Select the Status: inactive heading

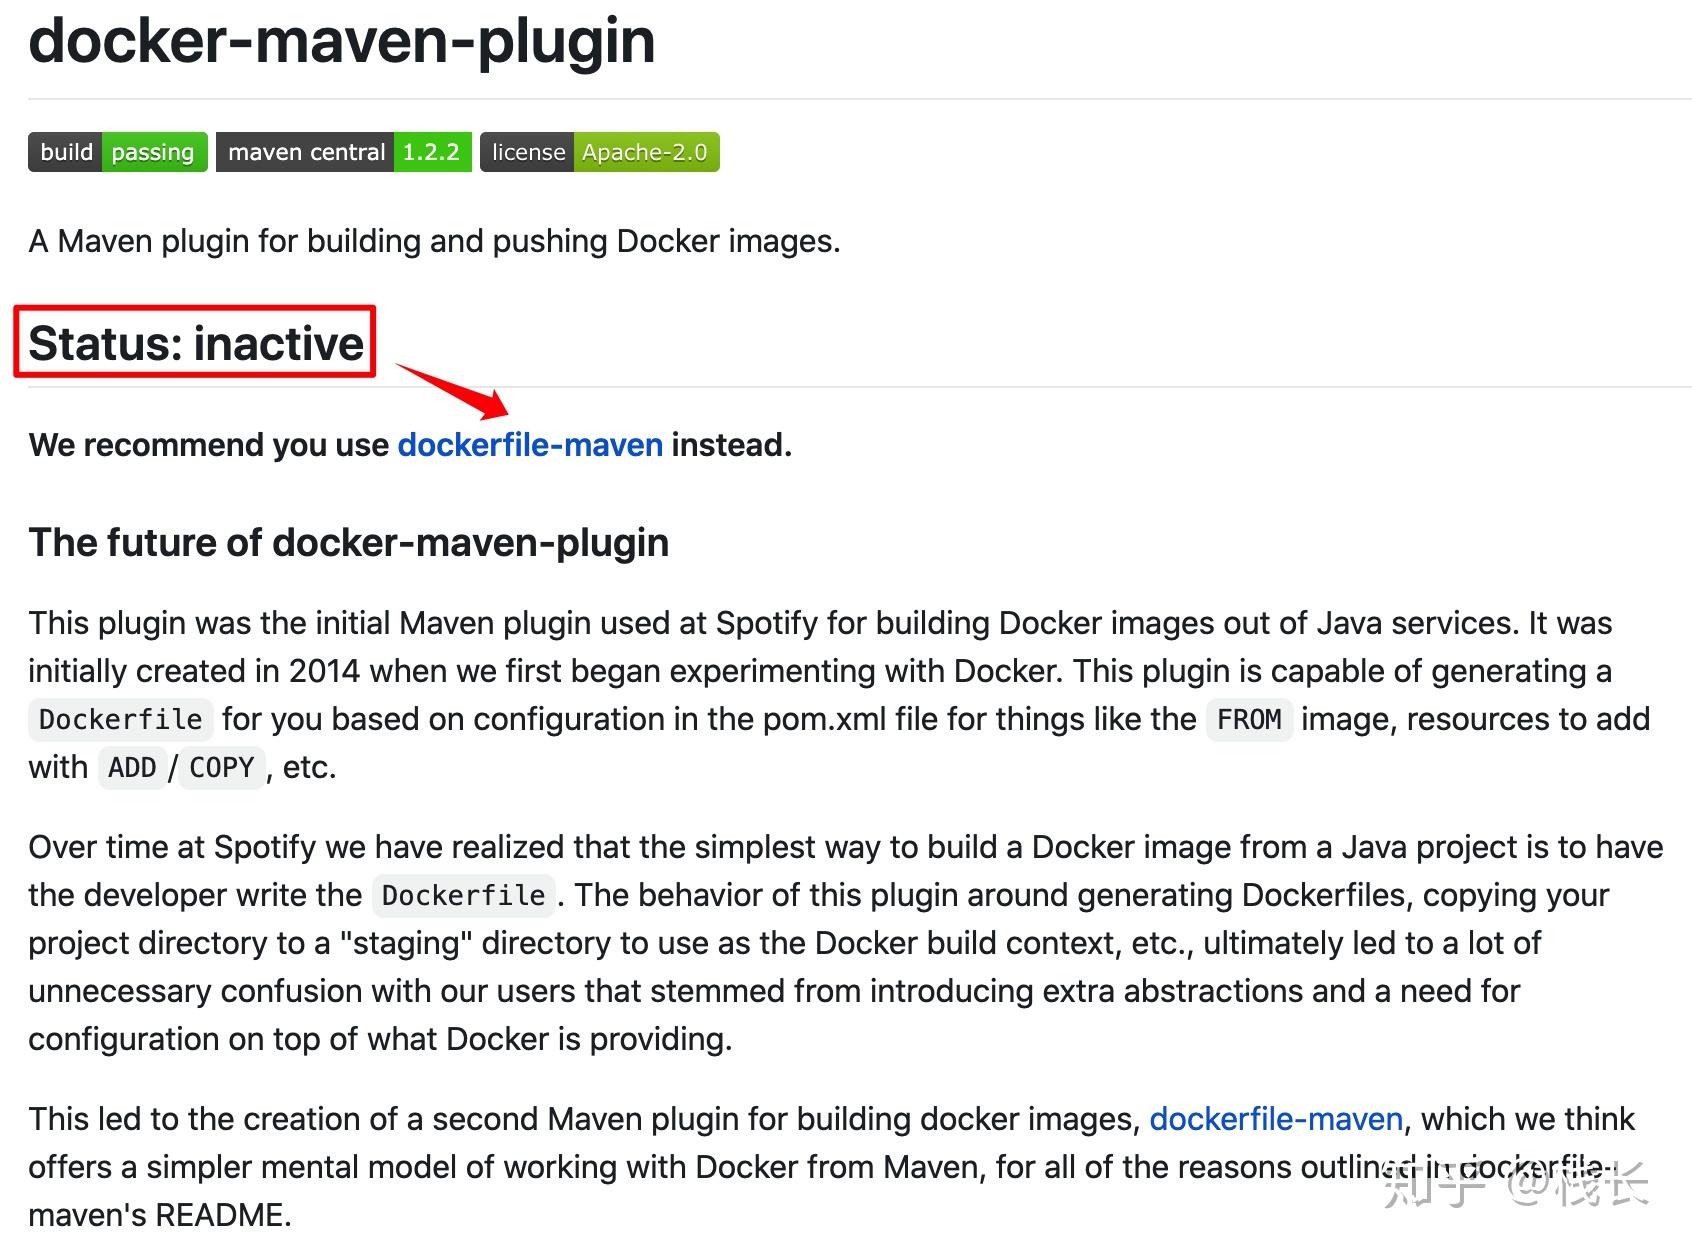(x=196, y=343)
